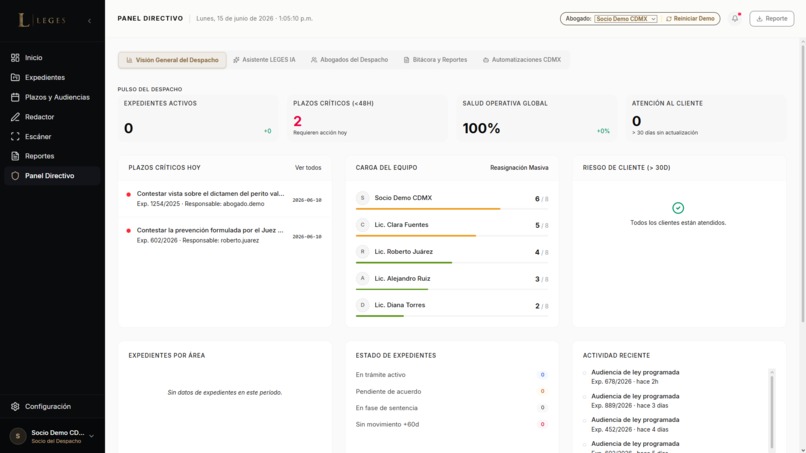The height and width of the screenshot is (453, 806).
Task: Click the robot icon of Automatizaciones CDMX
Action: click(486, 60)
